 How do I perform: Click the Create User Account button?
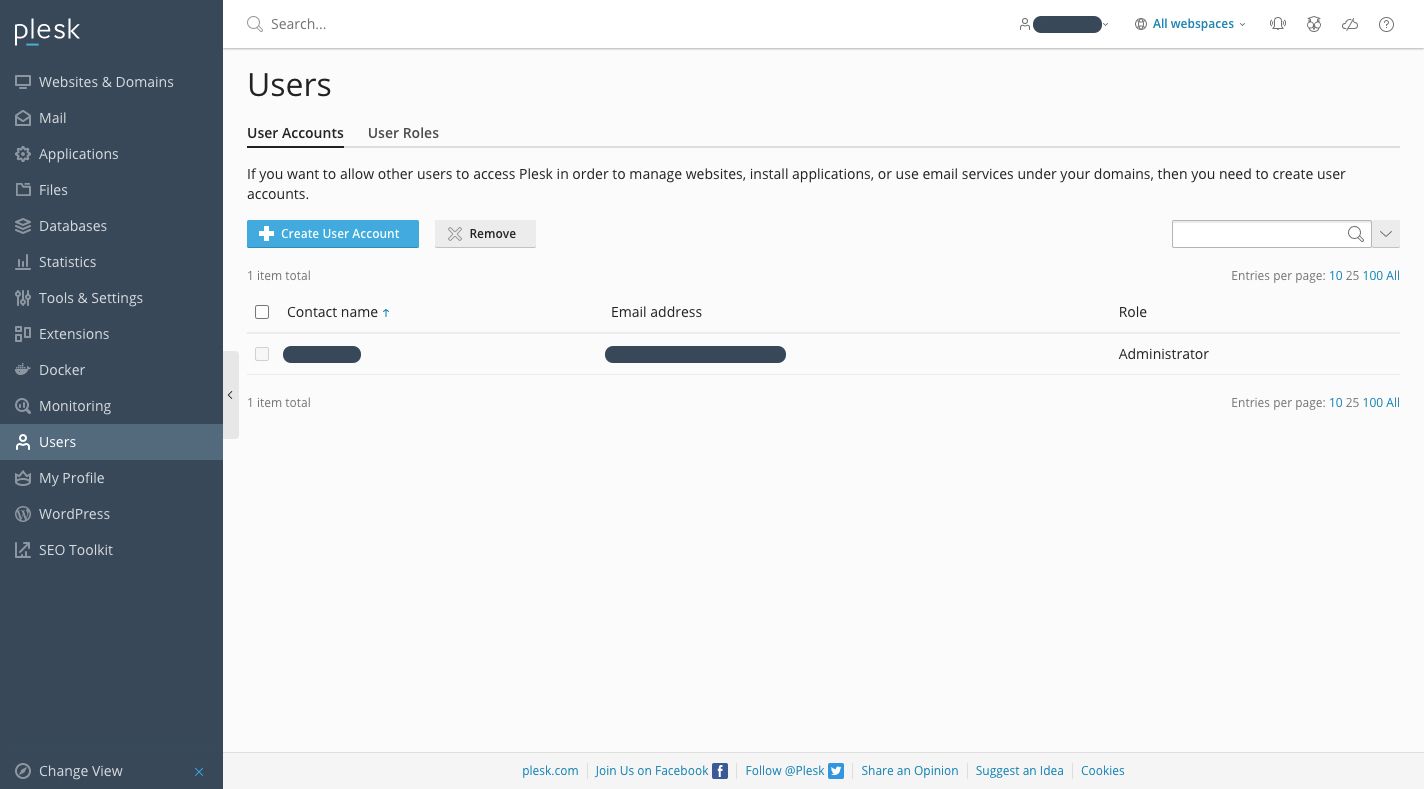[332, 234]
